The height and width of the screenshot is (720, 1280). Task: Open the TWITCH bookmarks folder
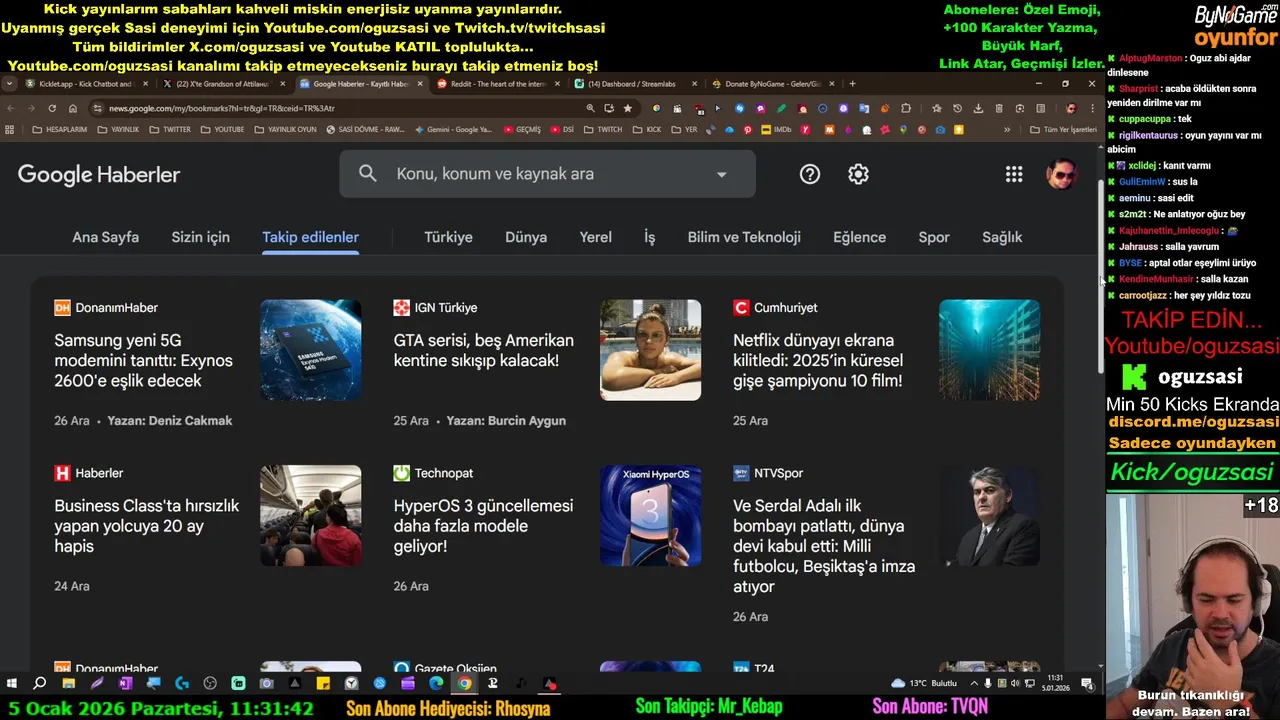[x=603, y=129]
